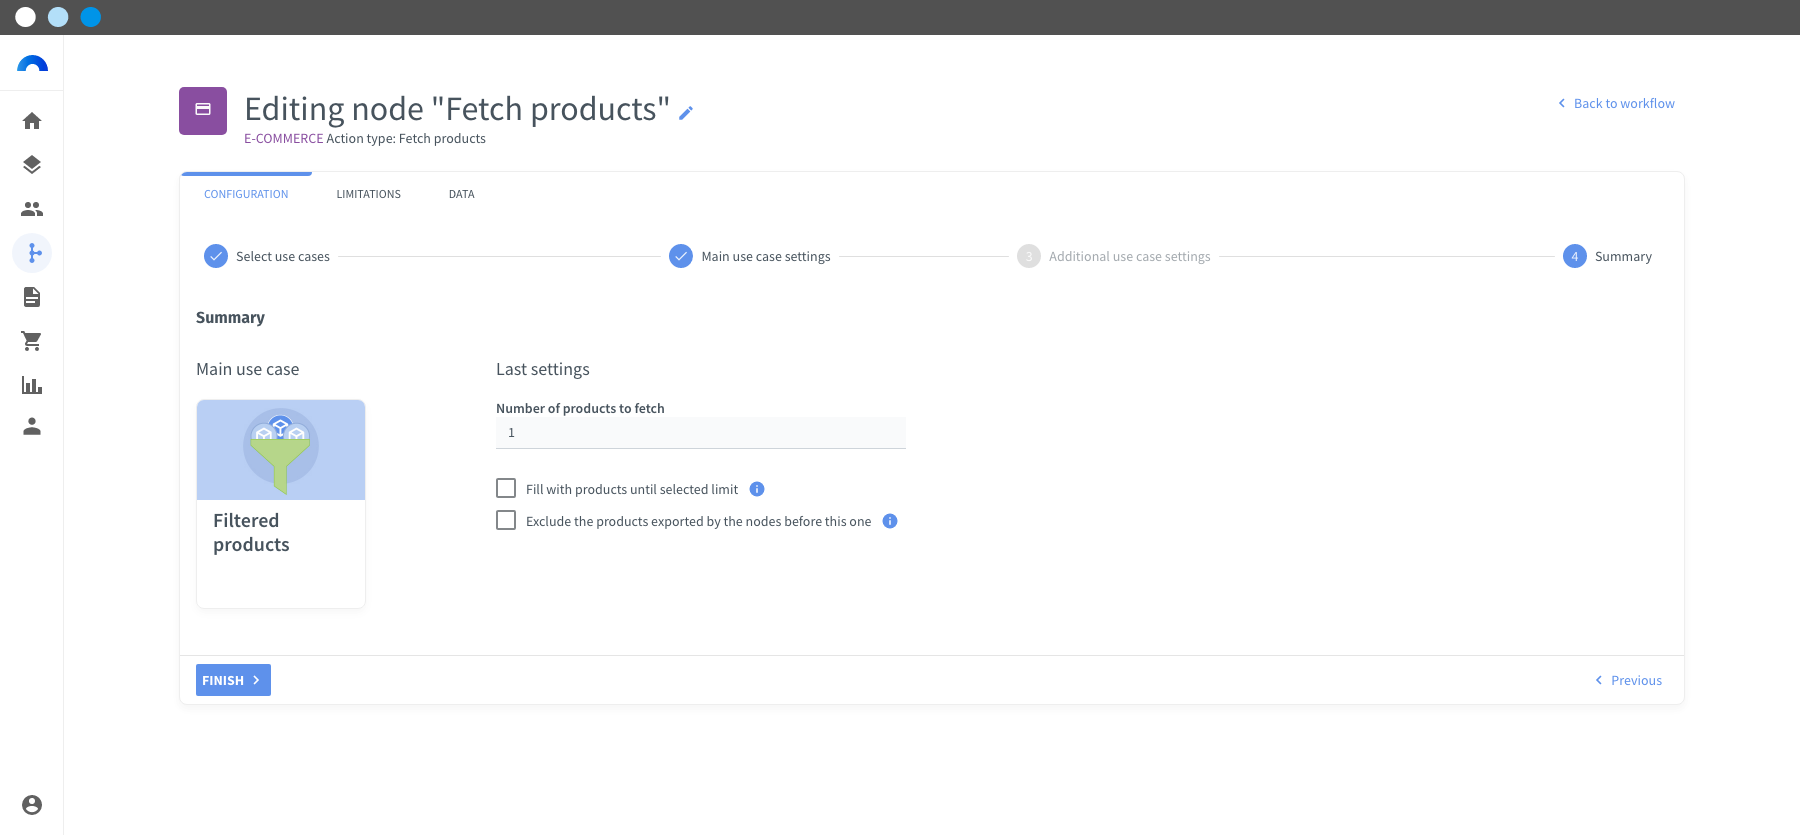Go back via Previous link
1800x835 pixels.
1628,680
